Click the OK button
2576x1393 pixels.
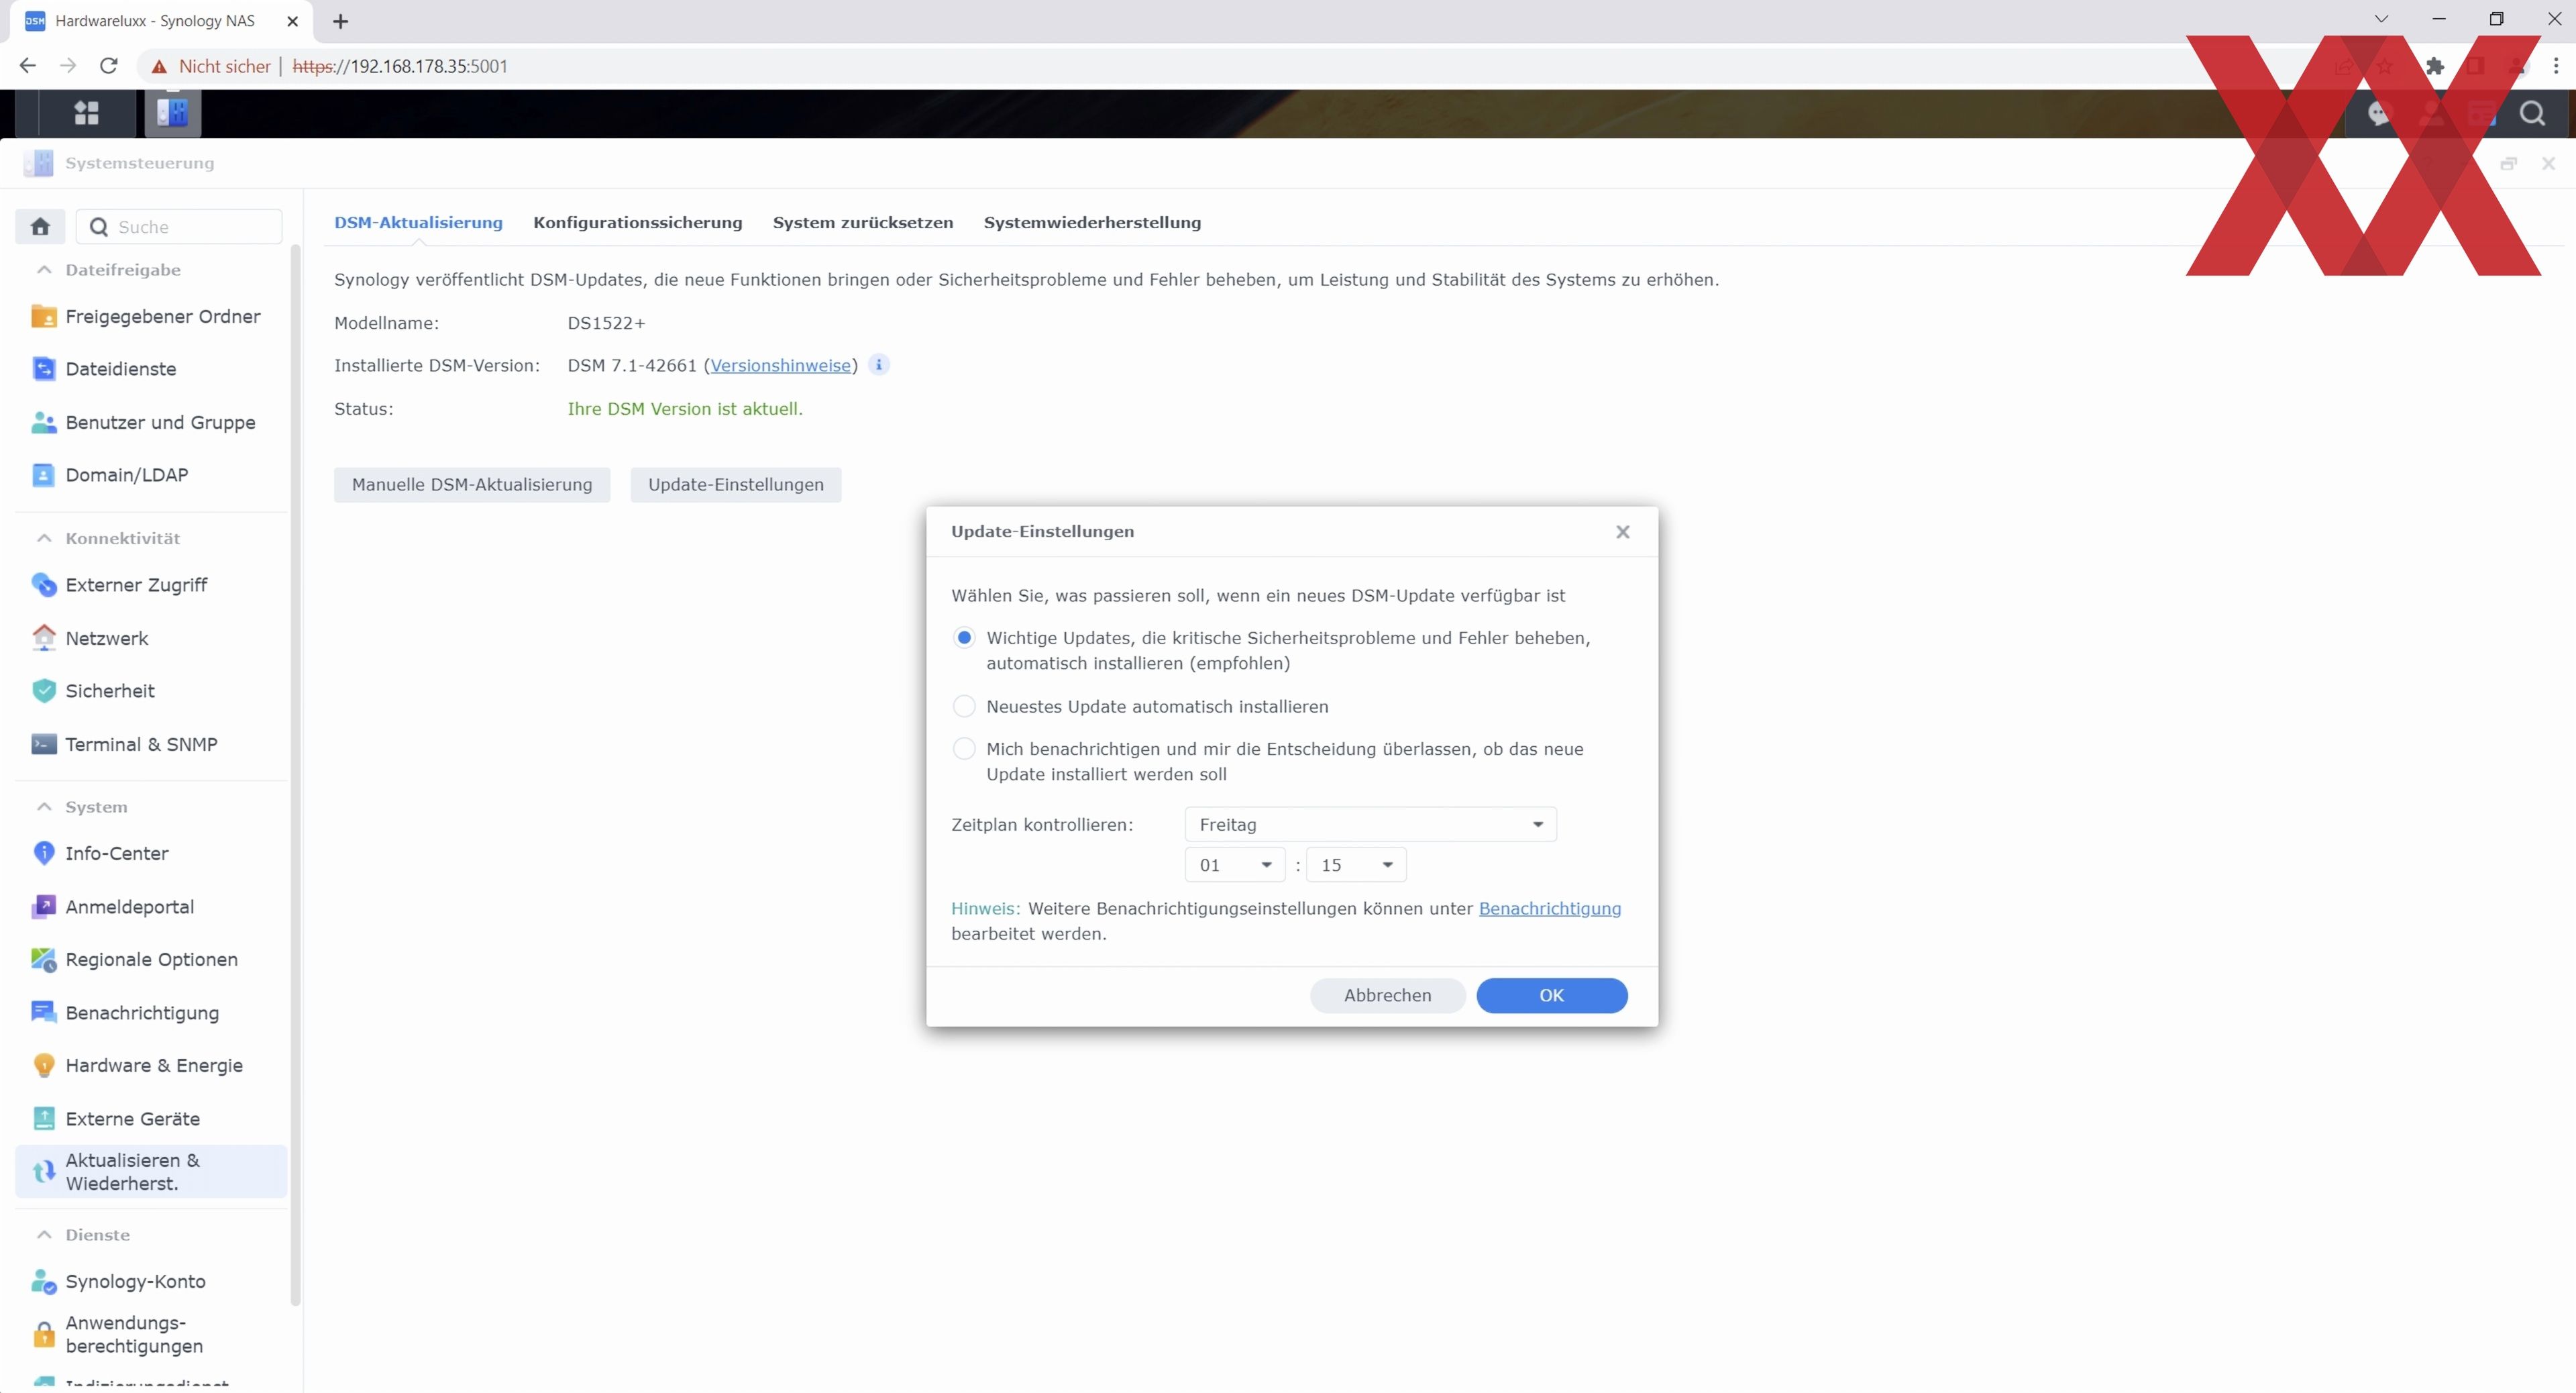point(1551,996)
